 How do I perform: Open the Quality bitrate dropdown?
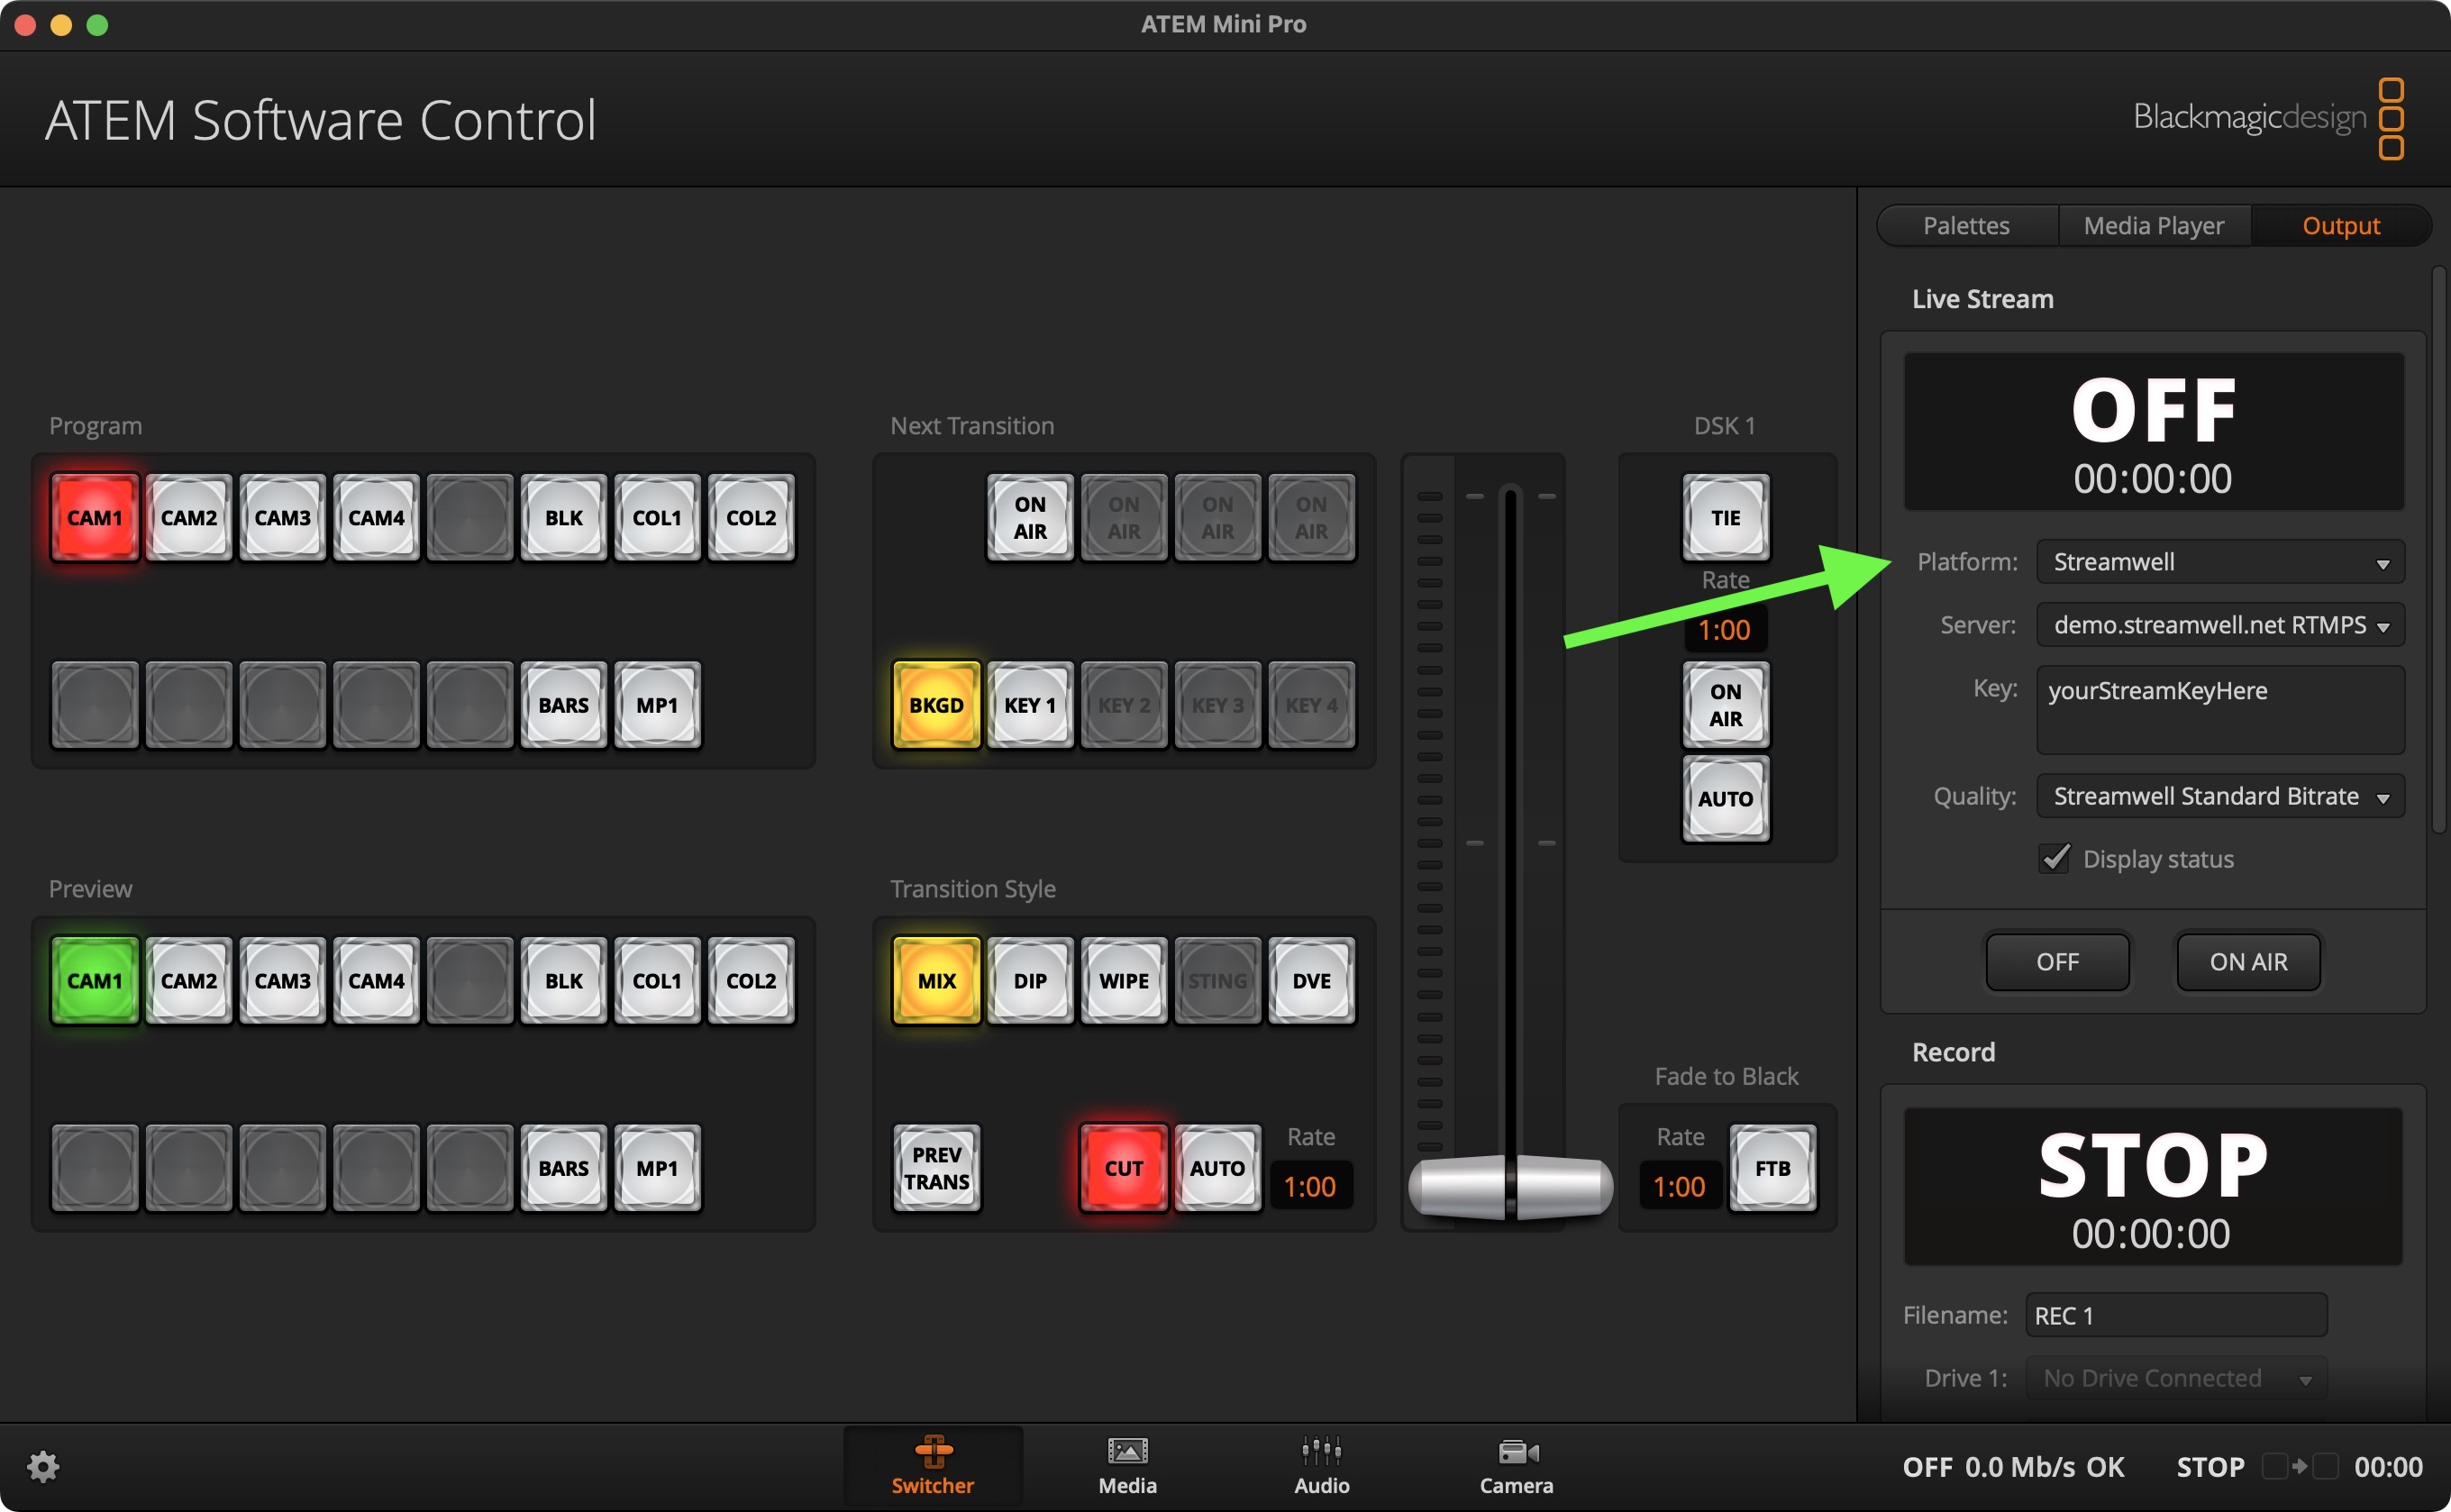pos(2220,796)
